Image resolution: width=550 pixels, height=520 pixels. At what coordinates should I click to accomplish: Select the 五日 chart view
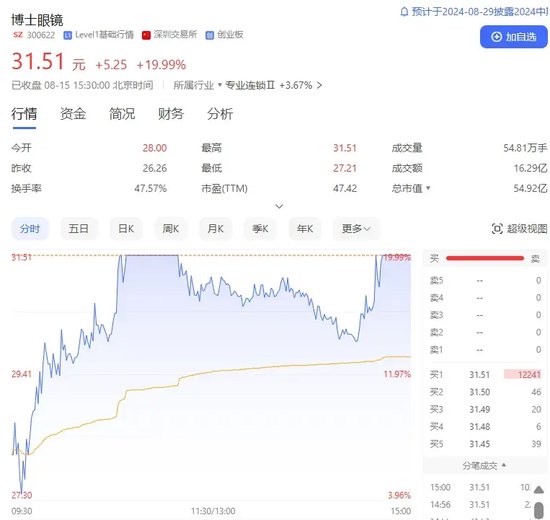pos(79,229)
